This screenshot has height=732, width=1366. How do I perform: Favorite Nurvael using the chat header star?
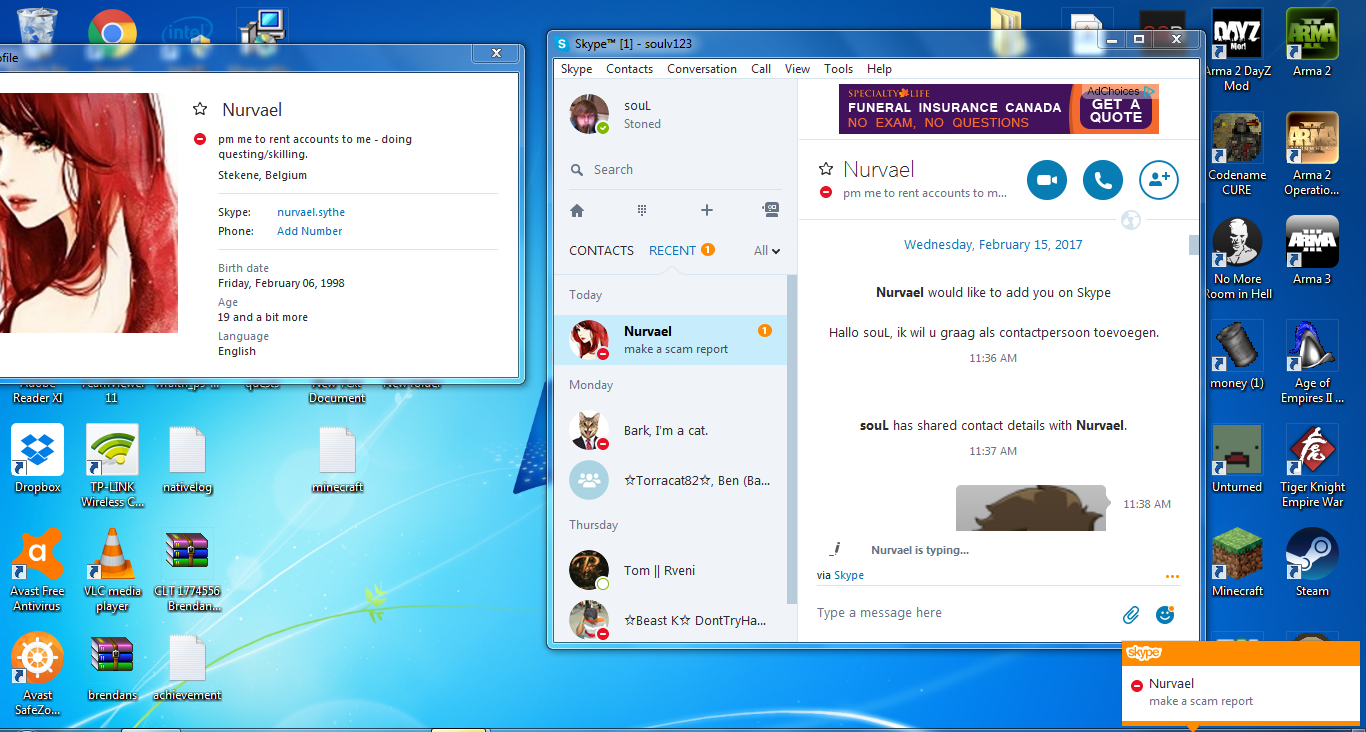[826, 169]
